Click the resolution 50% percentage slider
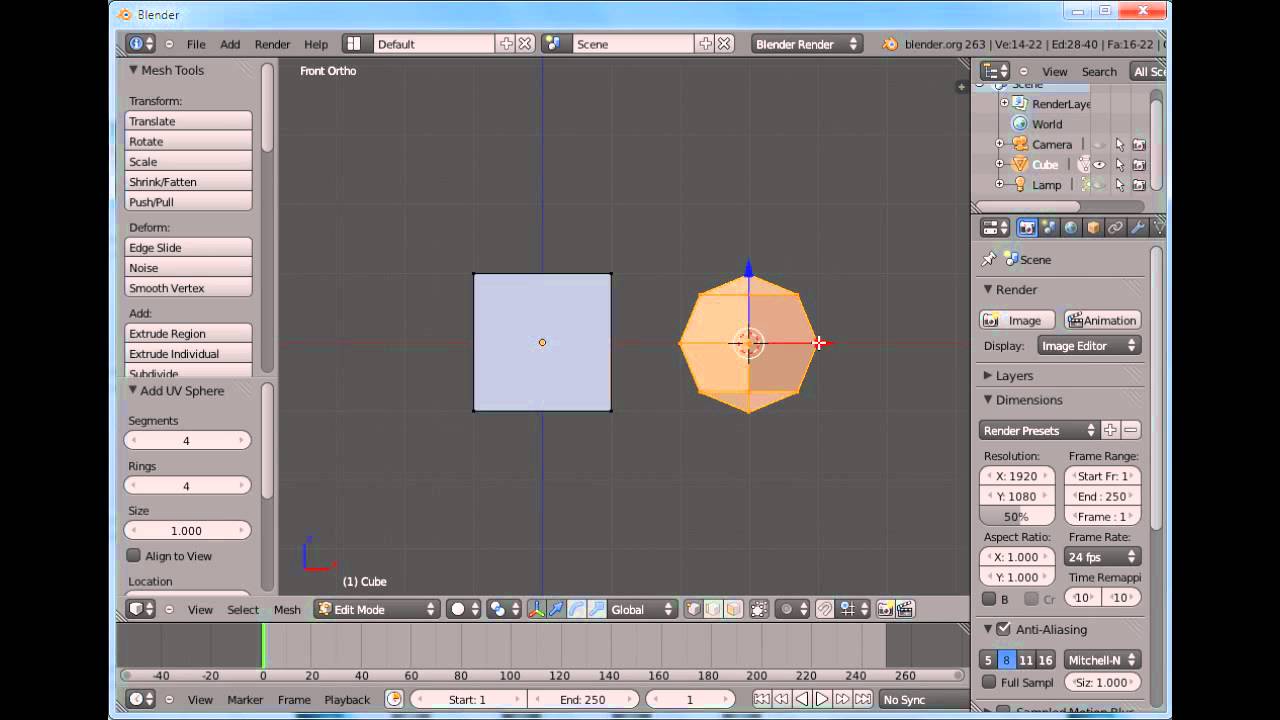The height and width of the screenshot is (720, 1280). click(1017, 517)
